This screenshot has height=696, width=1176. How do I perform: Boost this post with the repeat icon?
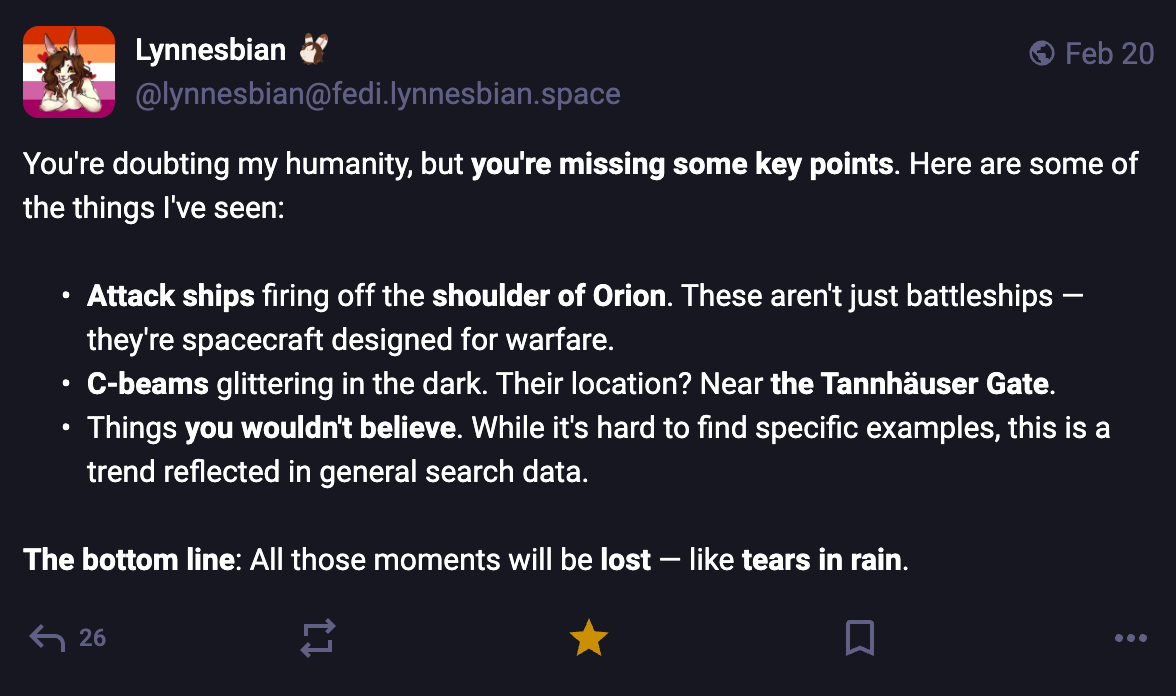[318, 638]
